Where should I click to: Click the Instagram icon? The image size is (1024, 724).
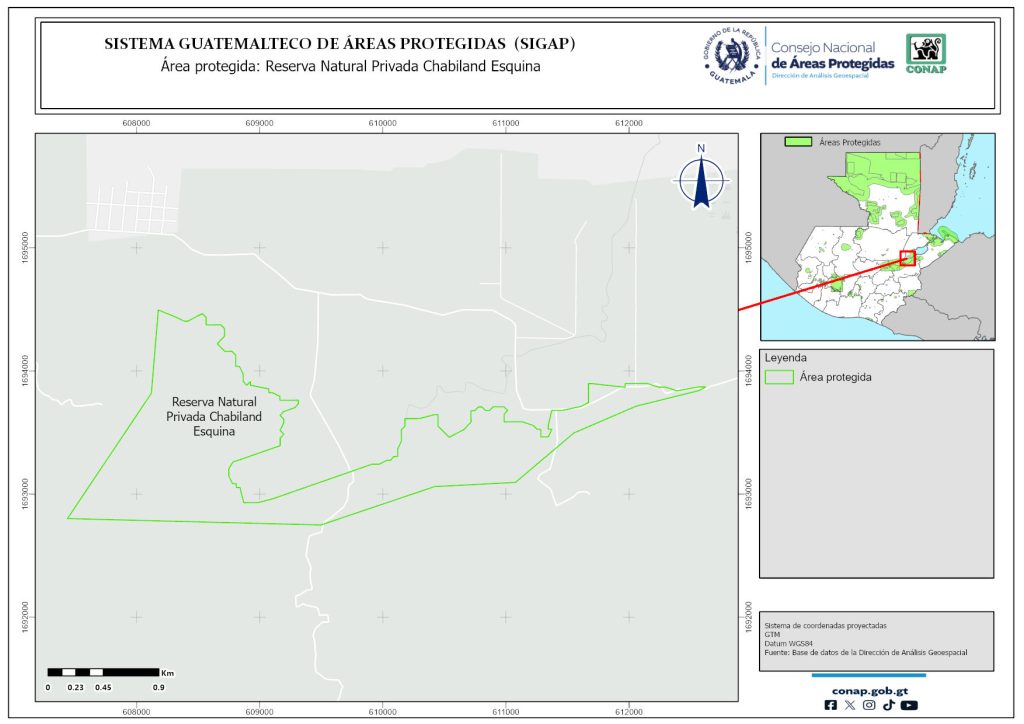click(x=869, y=705)
